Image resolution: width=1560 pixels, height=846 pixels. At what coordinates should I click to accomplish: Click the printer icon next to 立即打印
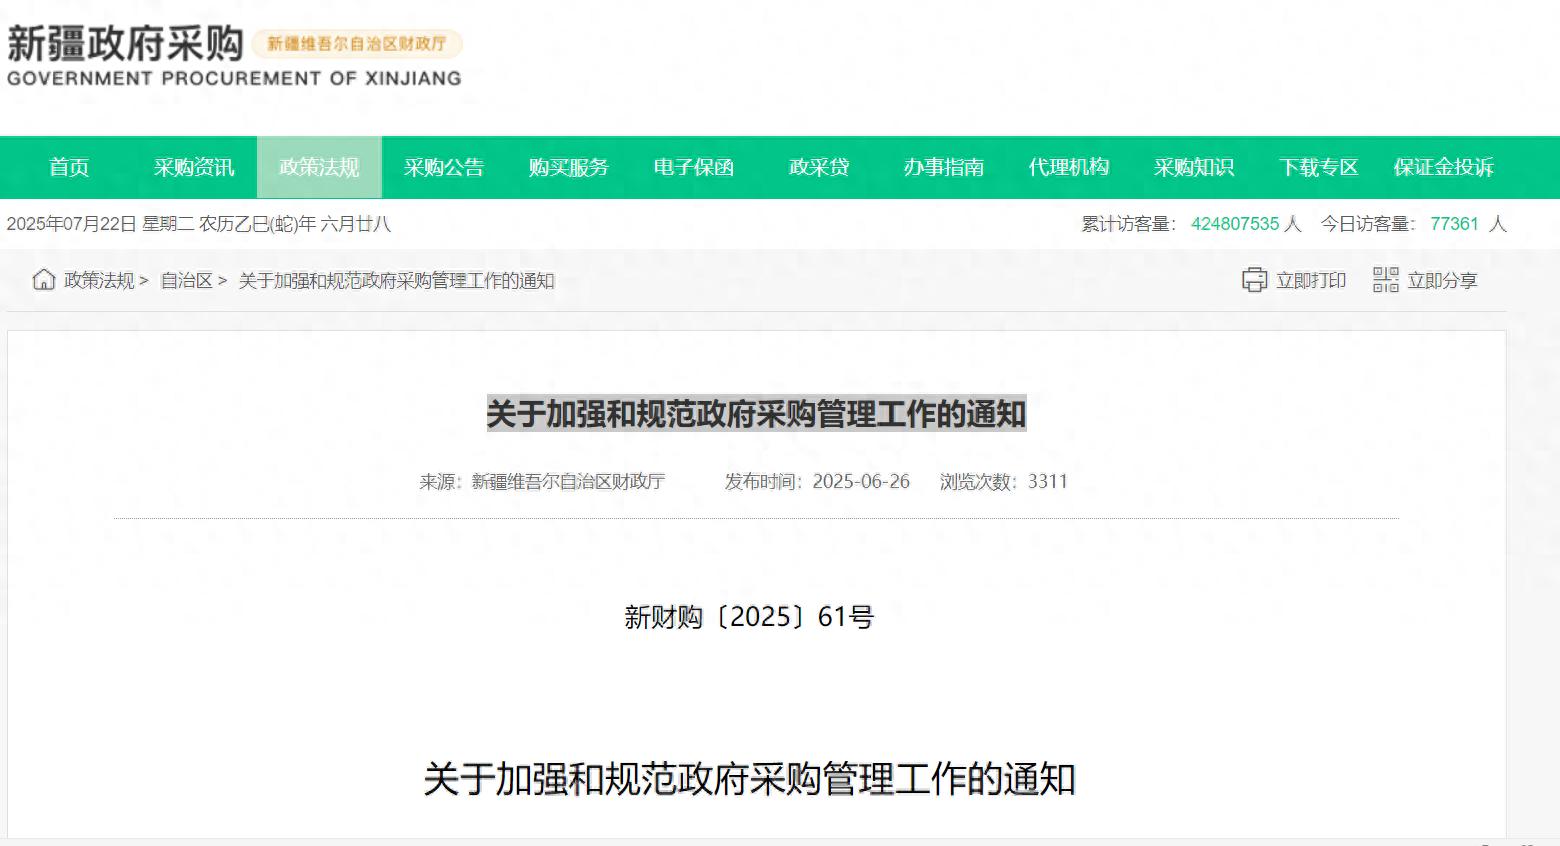1255,280
